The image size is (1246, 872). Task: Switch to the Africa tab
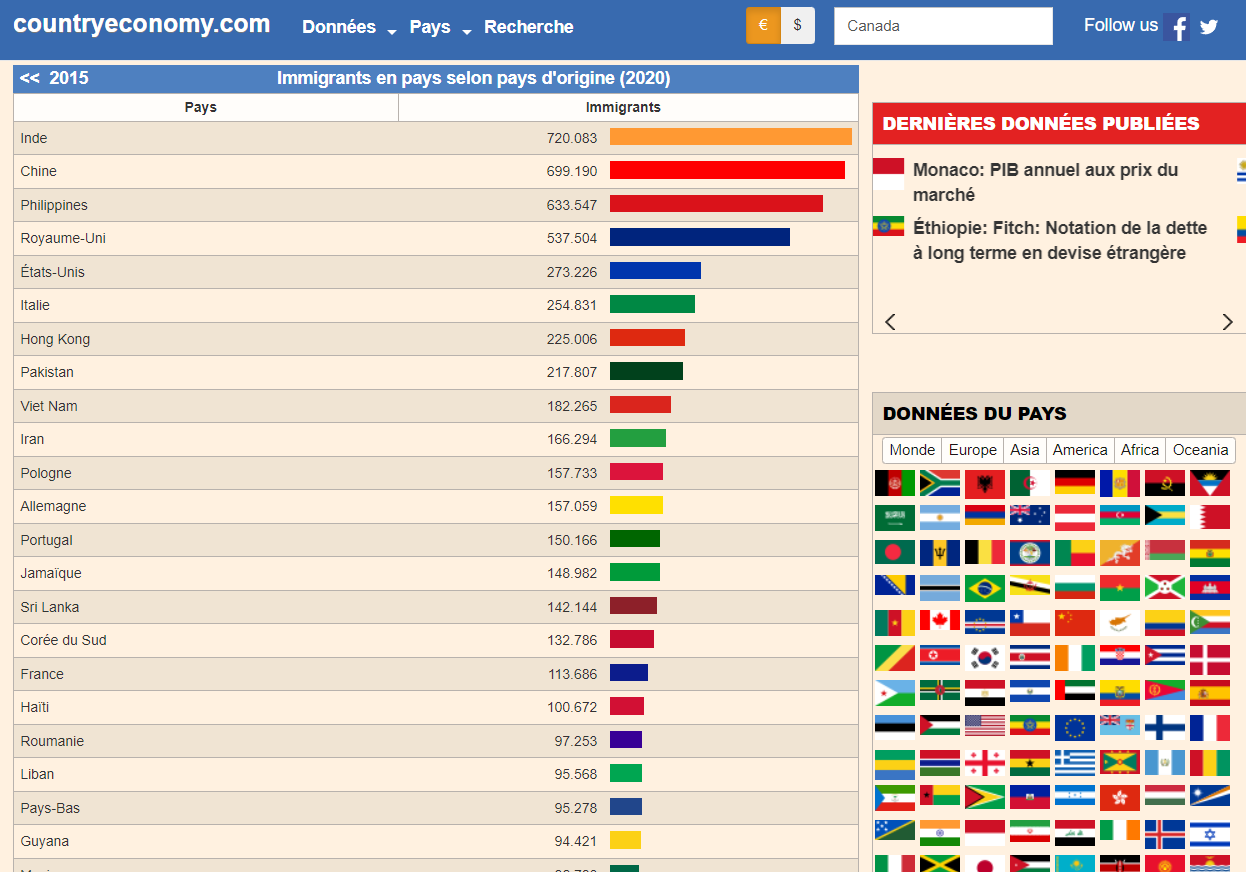click(1139, 450)
